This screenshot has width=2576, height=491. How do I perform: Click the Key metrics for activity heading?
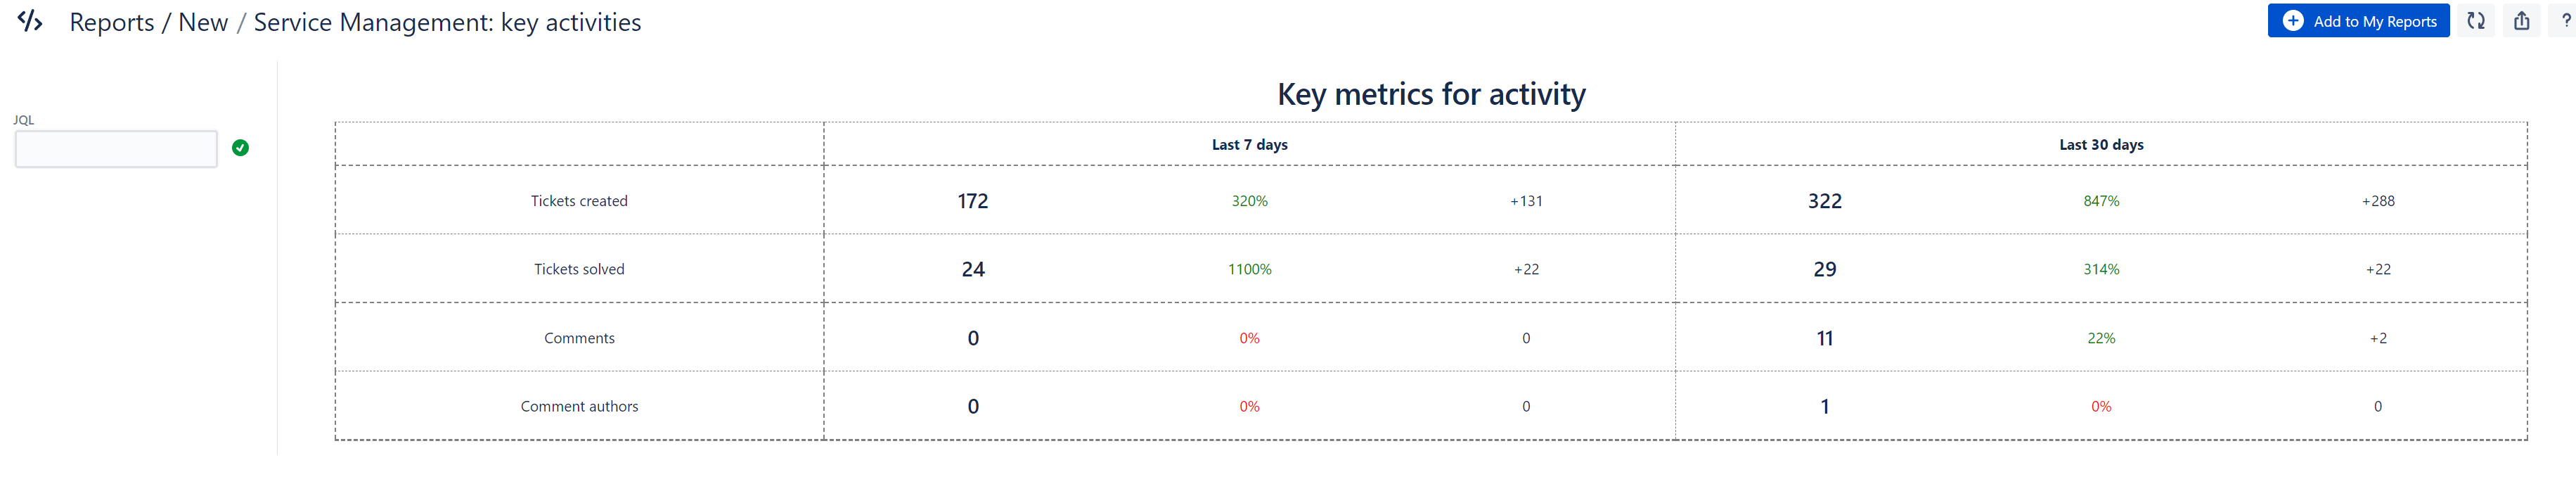(1431, 94)
